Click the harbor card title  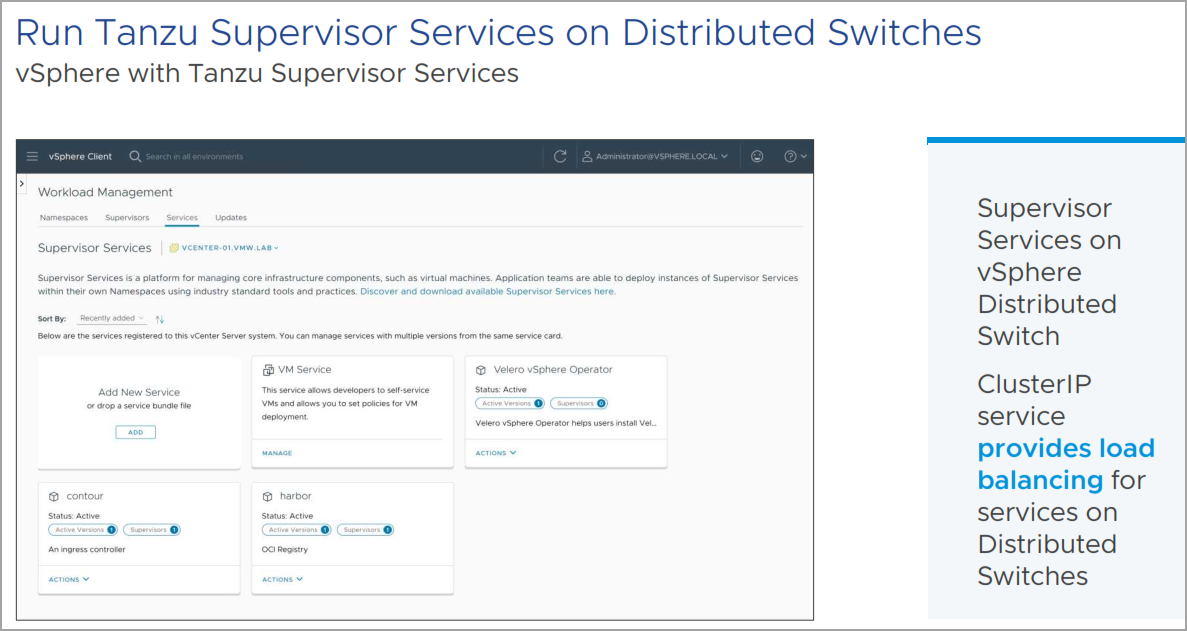(x=296, y=496)
